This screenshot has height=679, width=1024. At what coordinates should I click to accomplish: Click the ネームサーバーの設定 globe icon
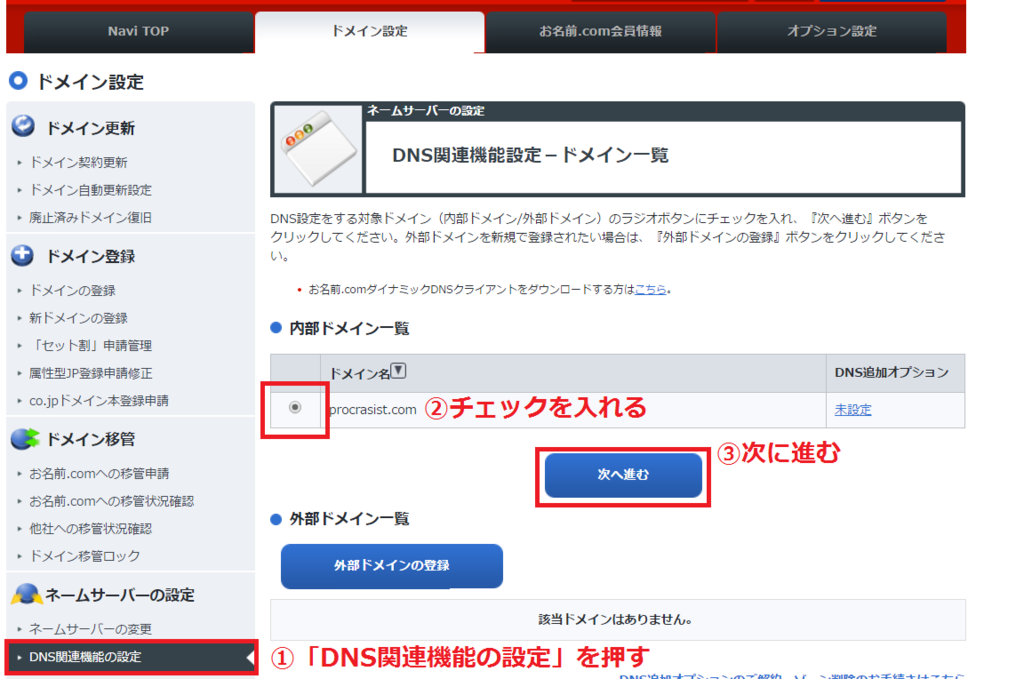point(27,594)
